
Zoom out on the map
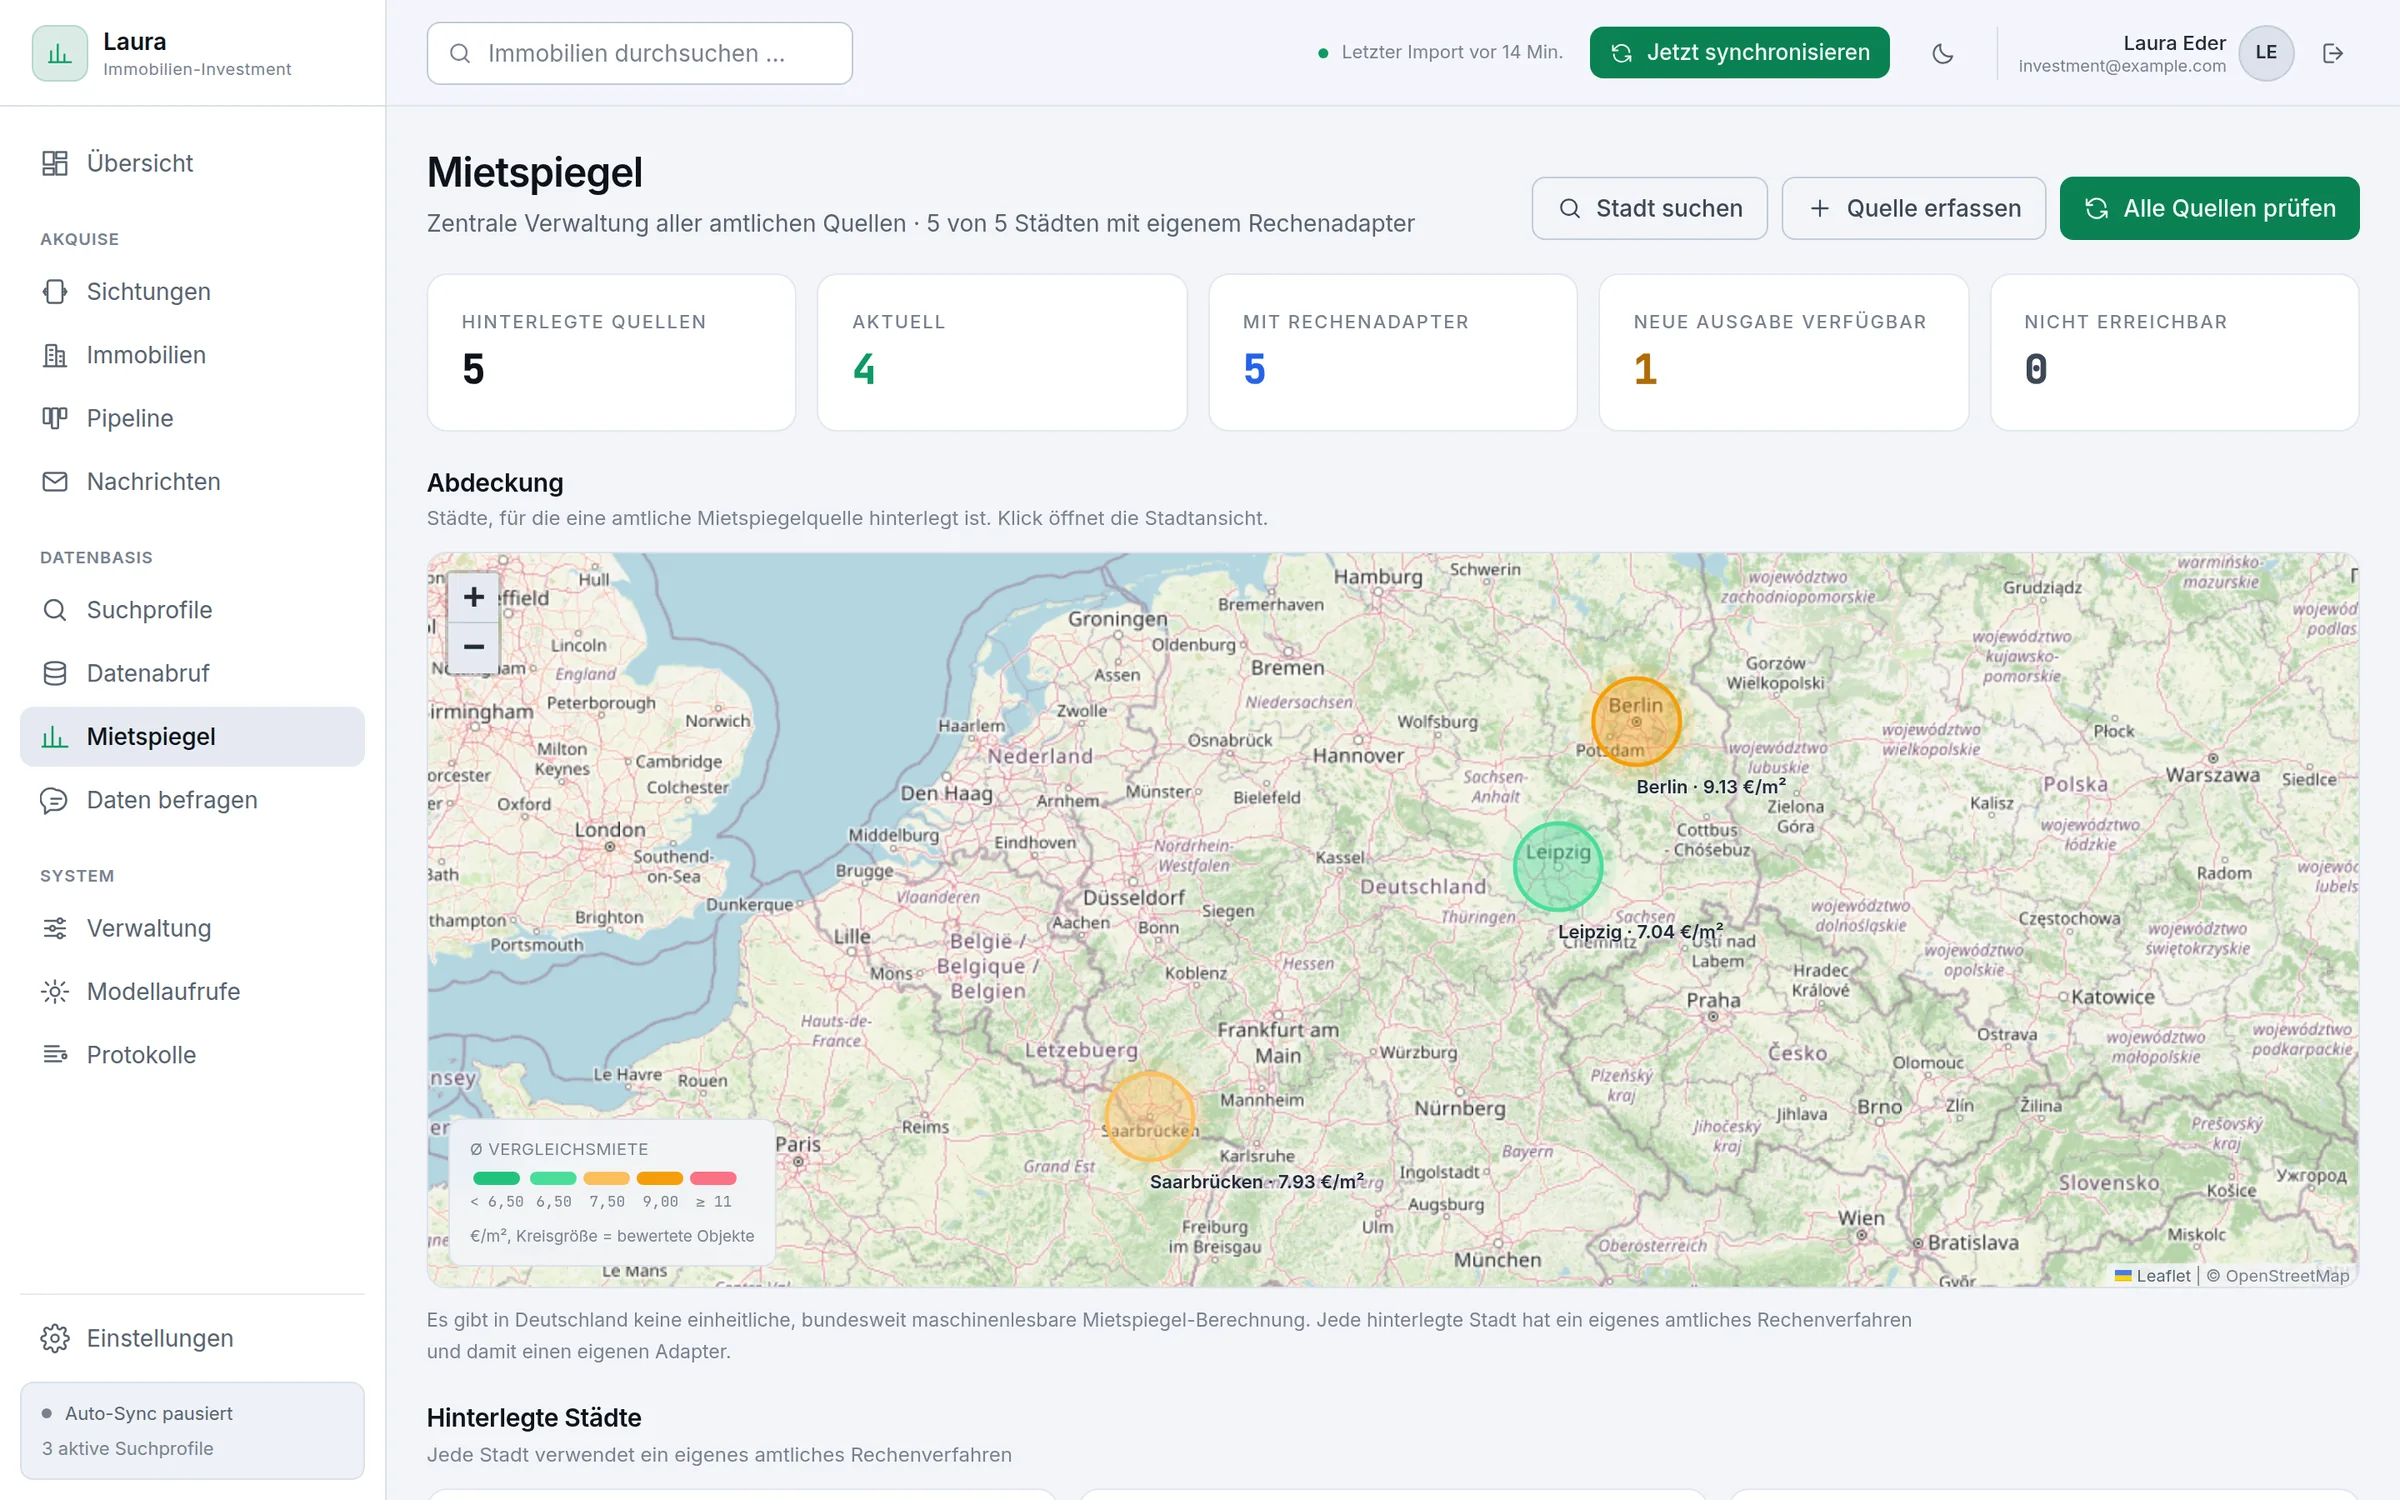(474, 647)
